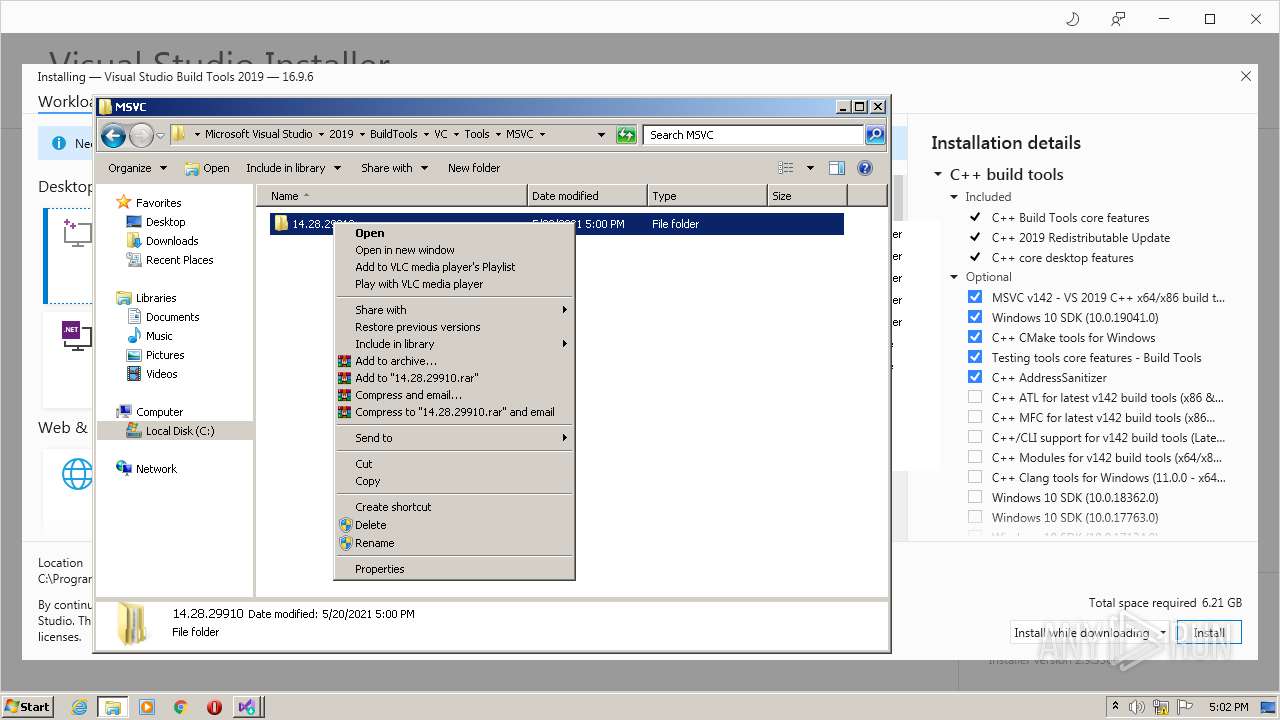Click the volume speaker tray icon
The width and height of the screenshot is (1280, 720).
pos(1139,707)
